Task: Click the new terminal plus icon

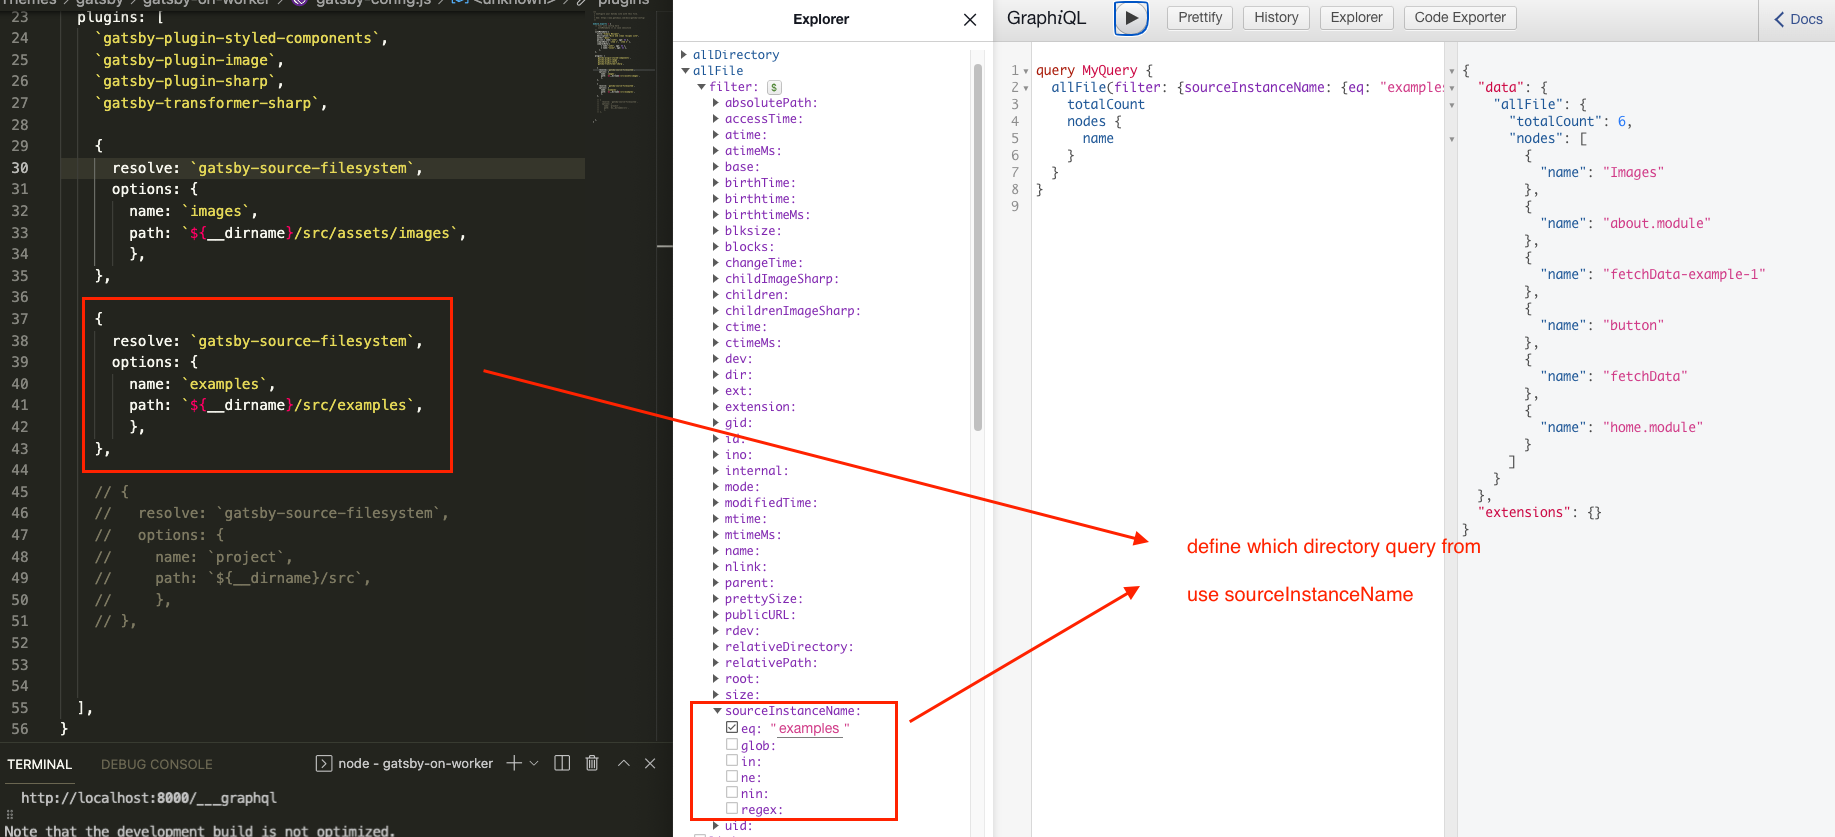Action: (514, 763)
